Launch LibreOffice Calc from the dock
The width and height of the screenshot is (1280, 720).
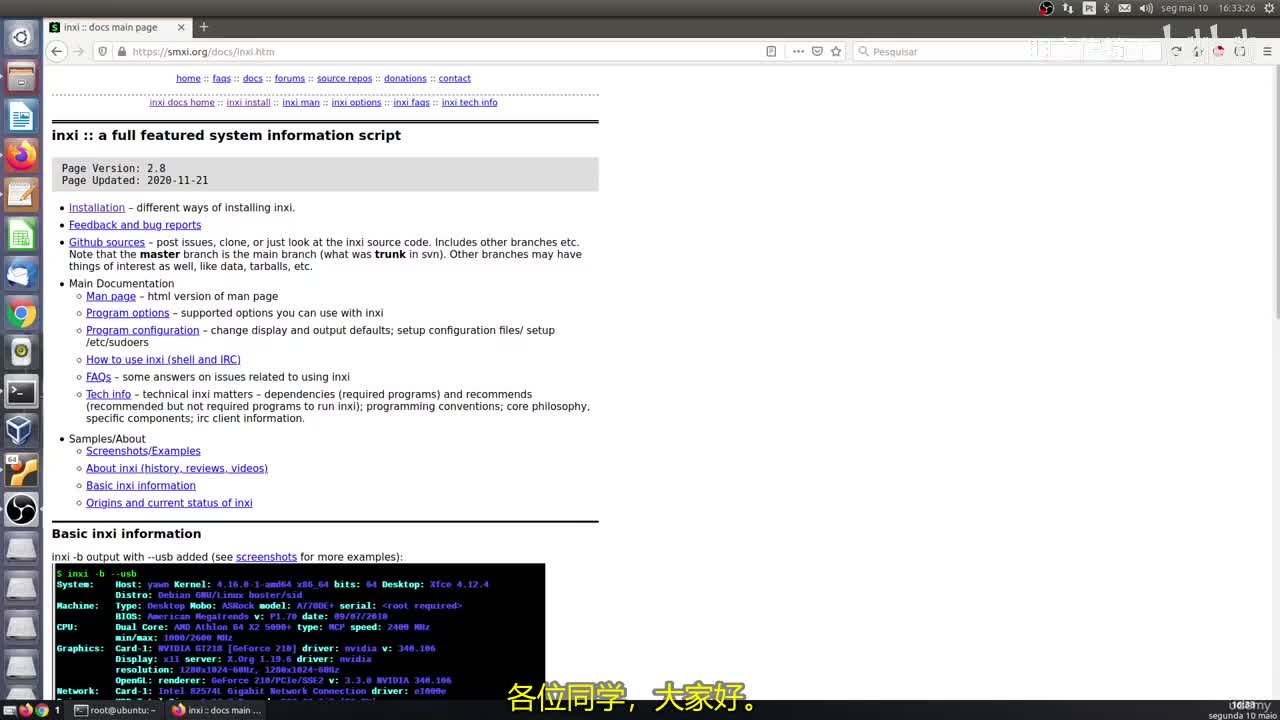[x=21, y=234]
